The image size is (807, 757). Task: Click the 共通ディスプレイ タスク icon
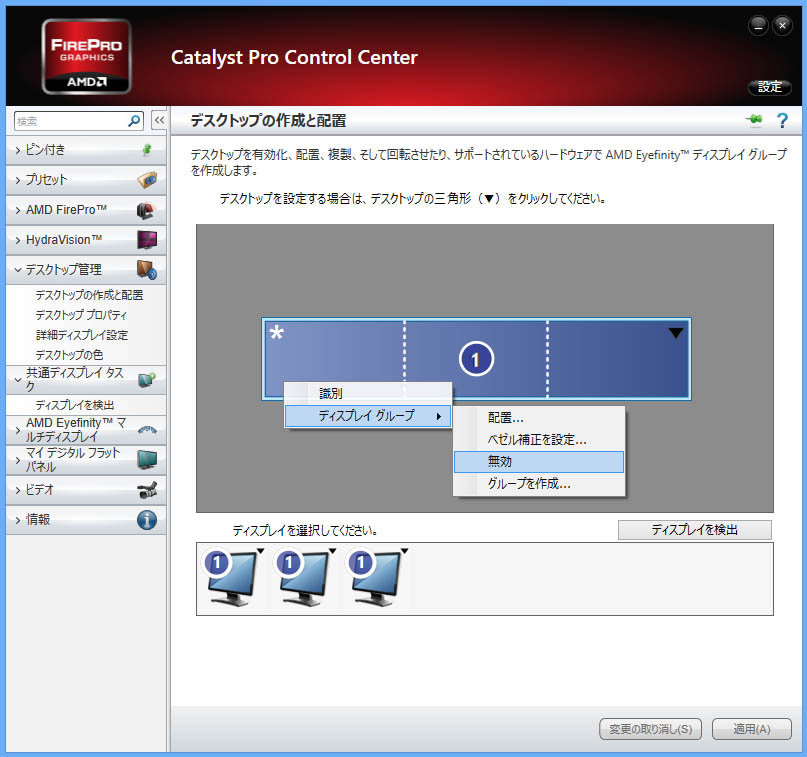pyautogui.click(x=147, y=380)
